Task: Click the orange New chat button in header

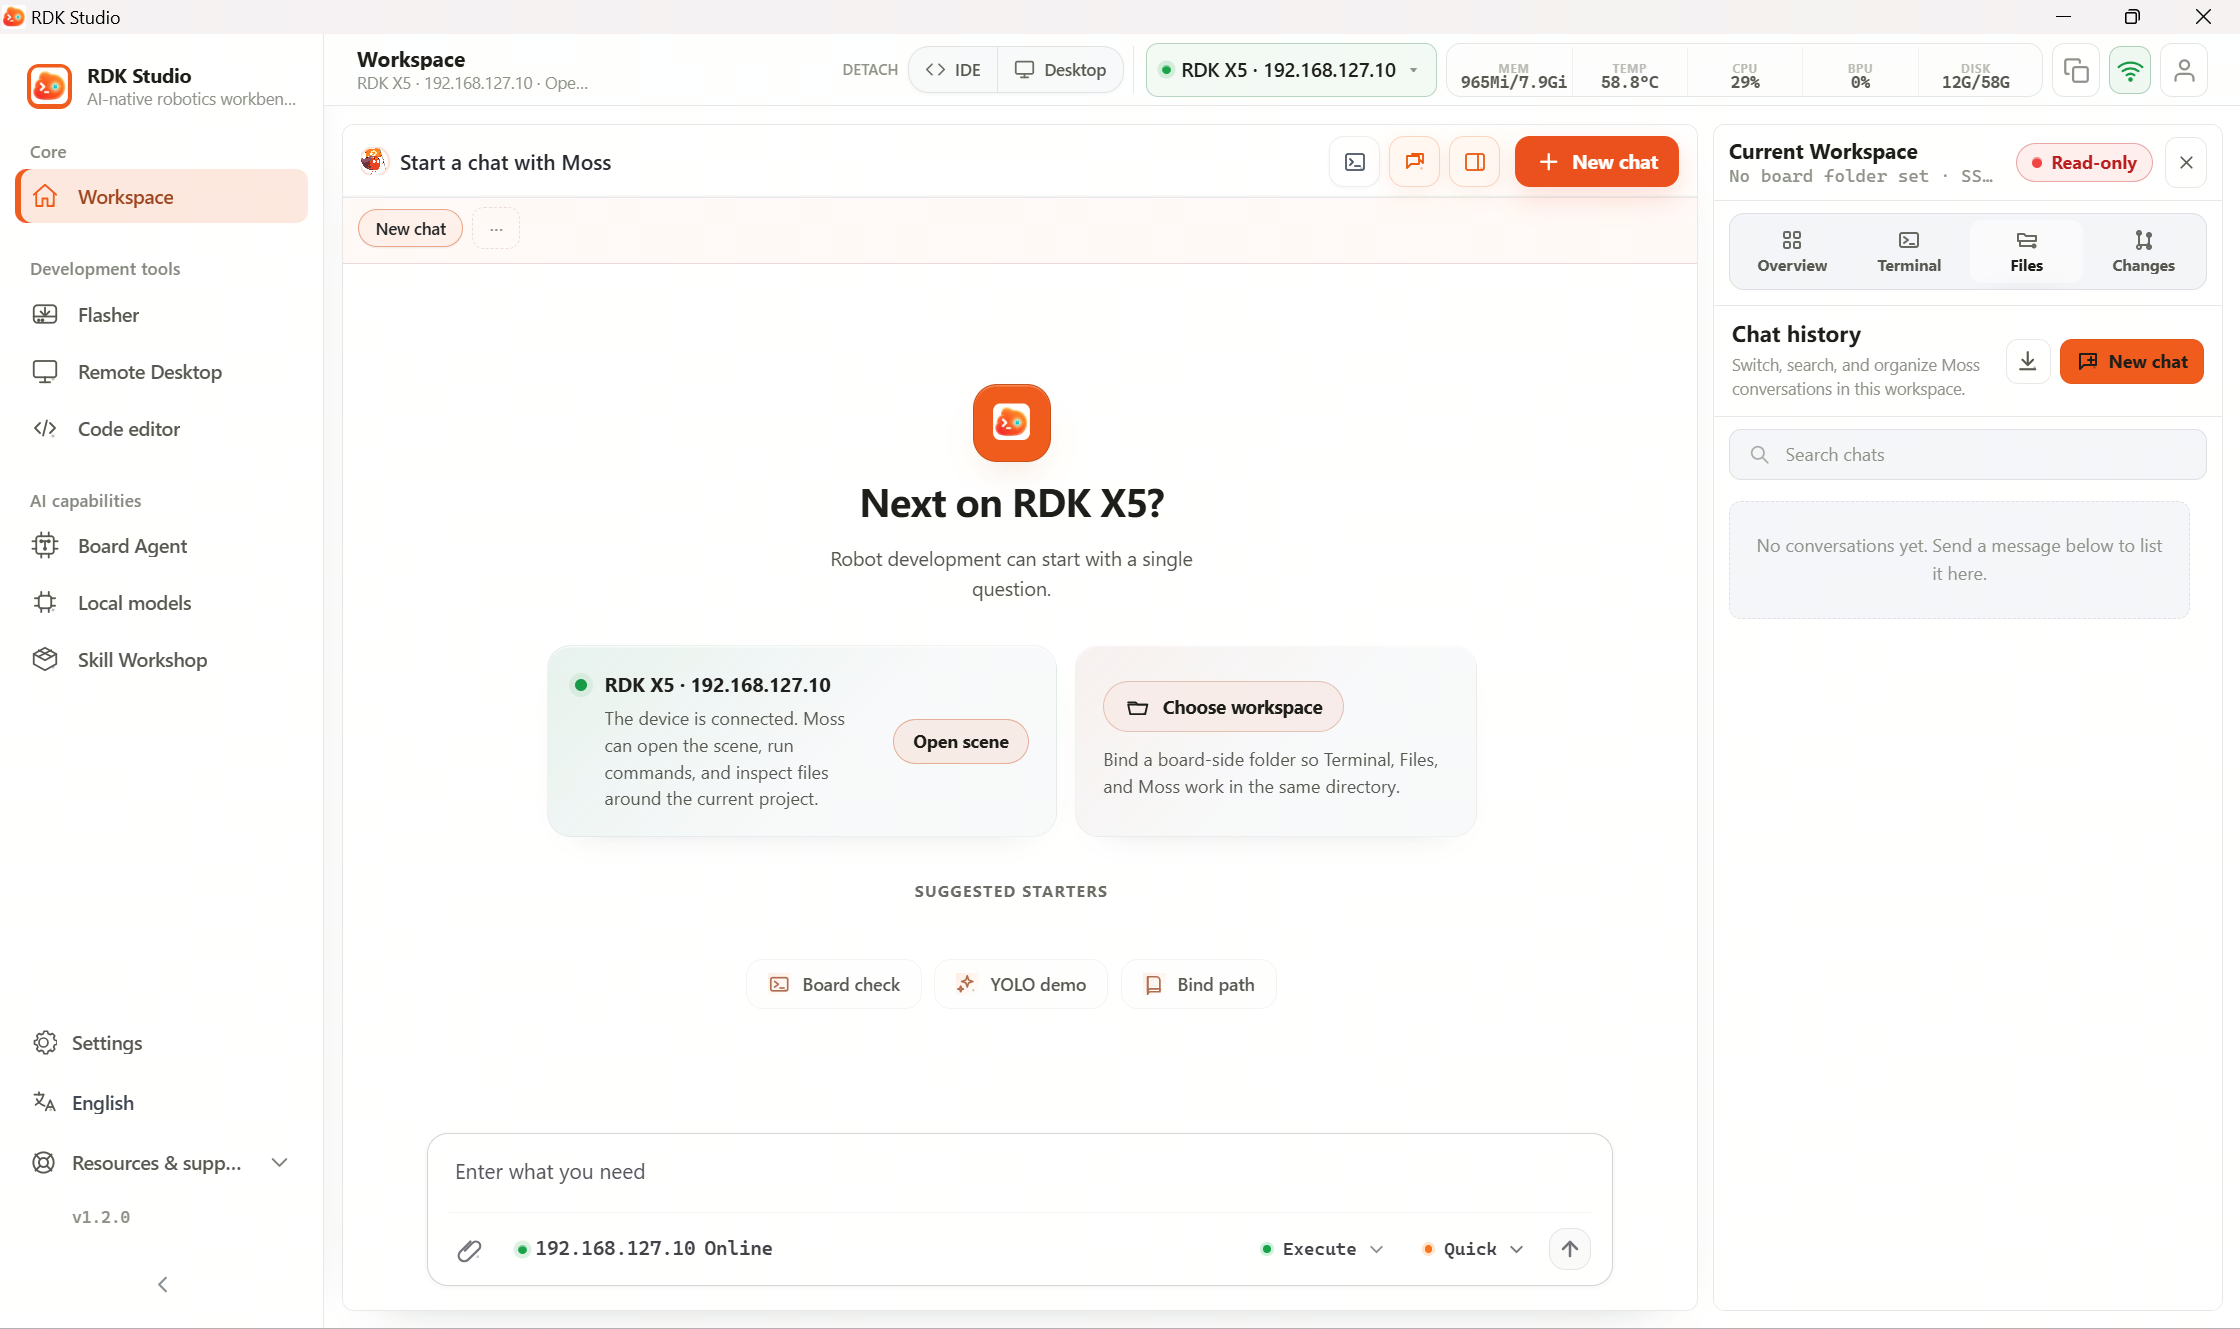Action: [x=1597, y=162]
